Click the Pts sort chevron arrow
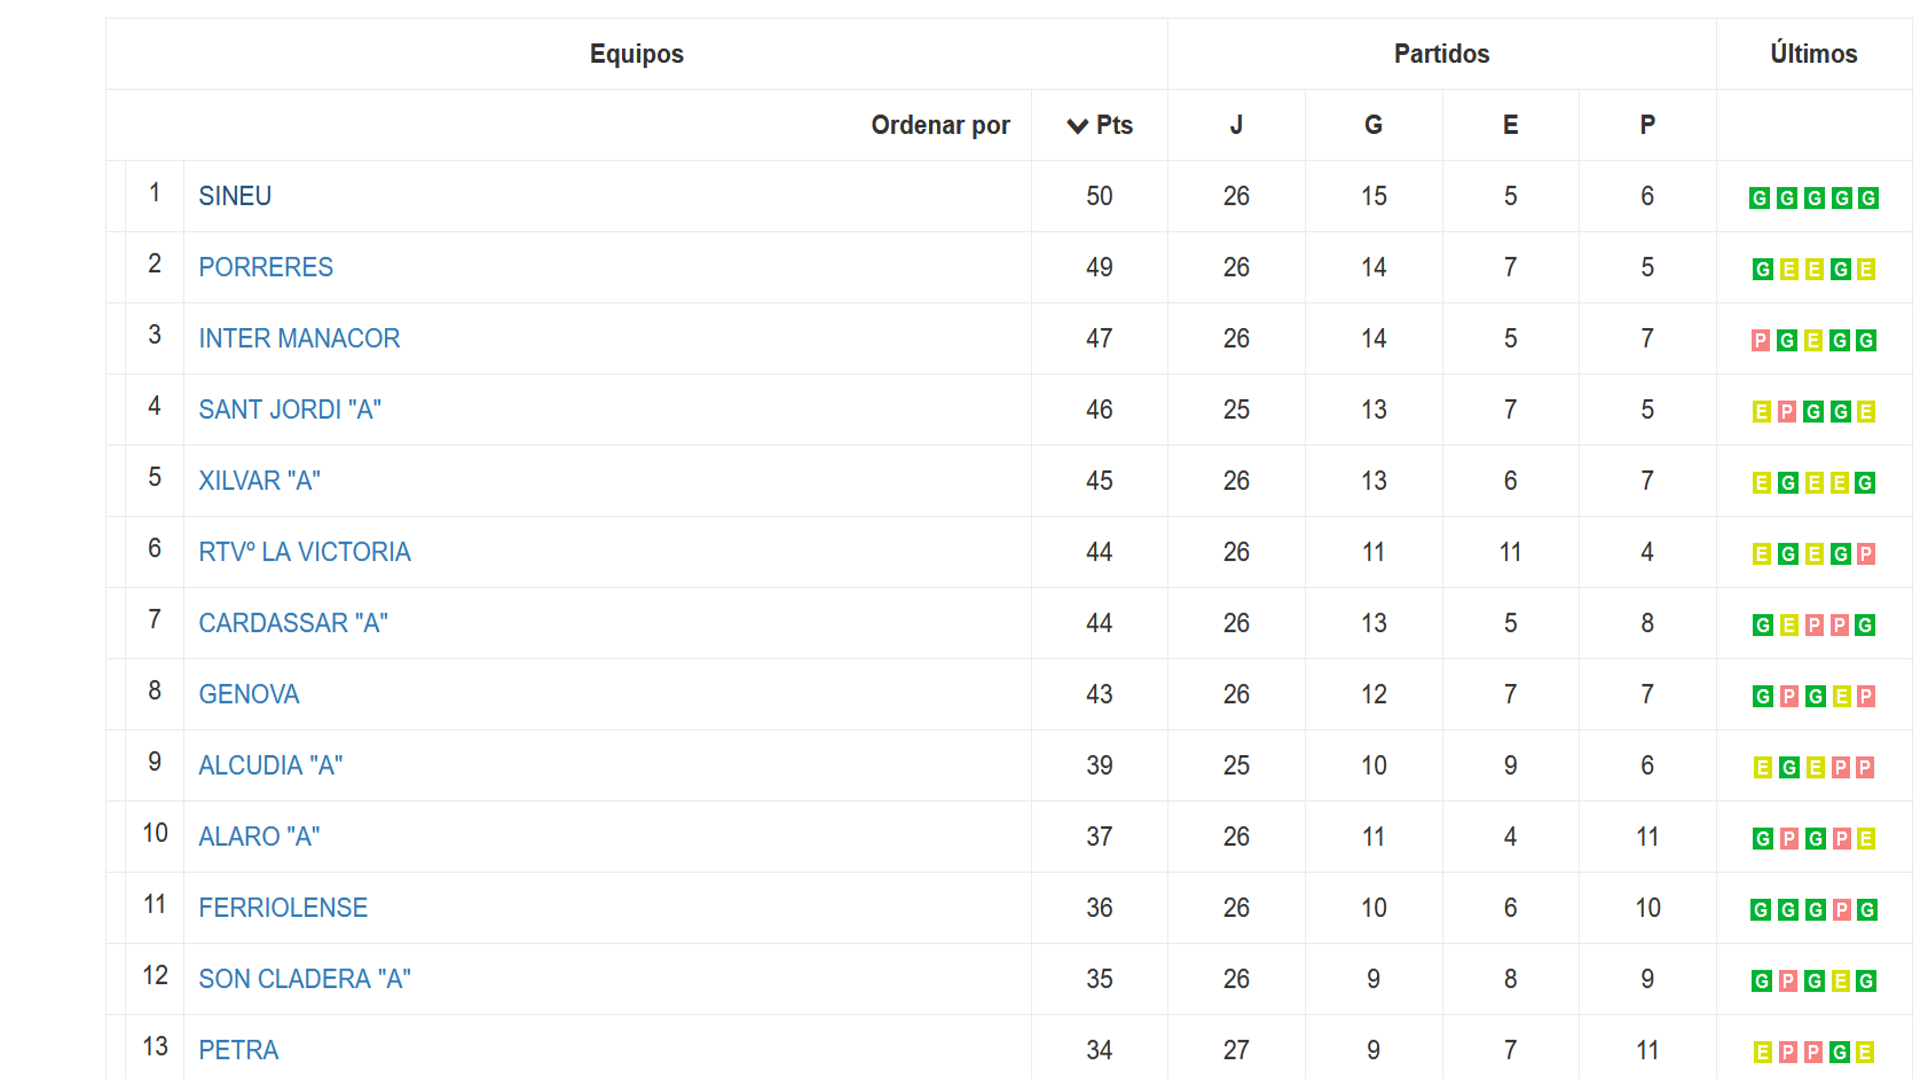The image size is (1914, 1079). point(1077,126)
